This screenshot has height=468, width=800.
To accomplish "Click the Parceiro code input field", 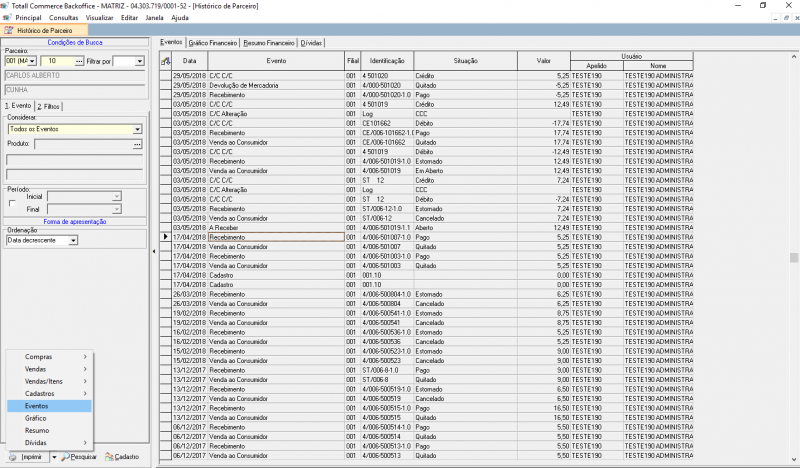I will point(54,61).
